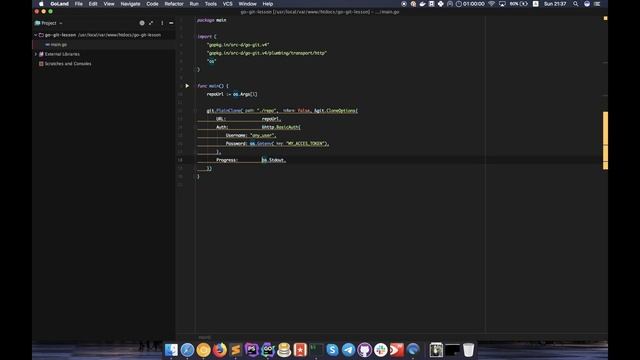Viewport: 640px width, 360px height.
Task: Click battery indicator in menu bar
Action: [518, 4]
